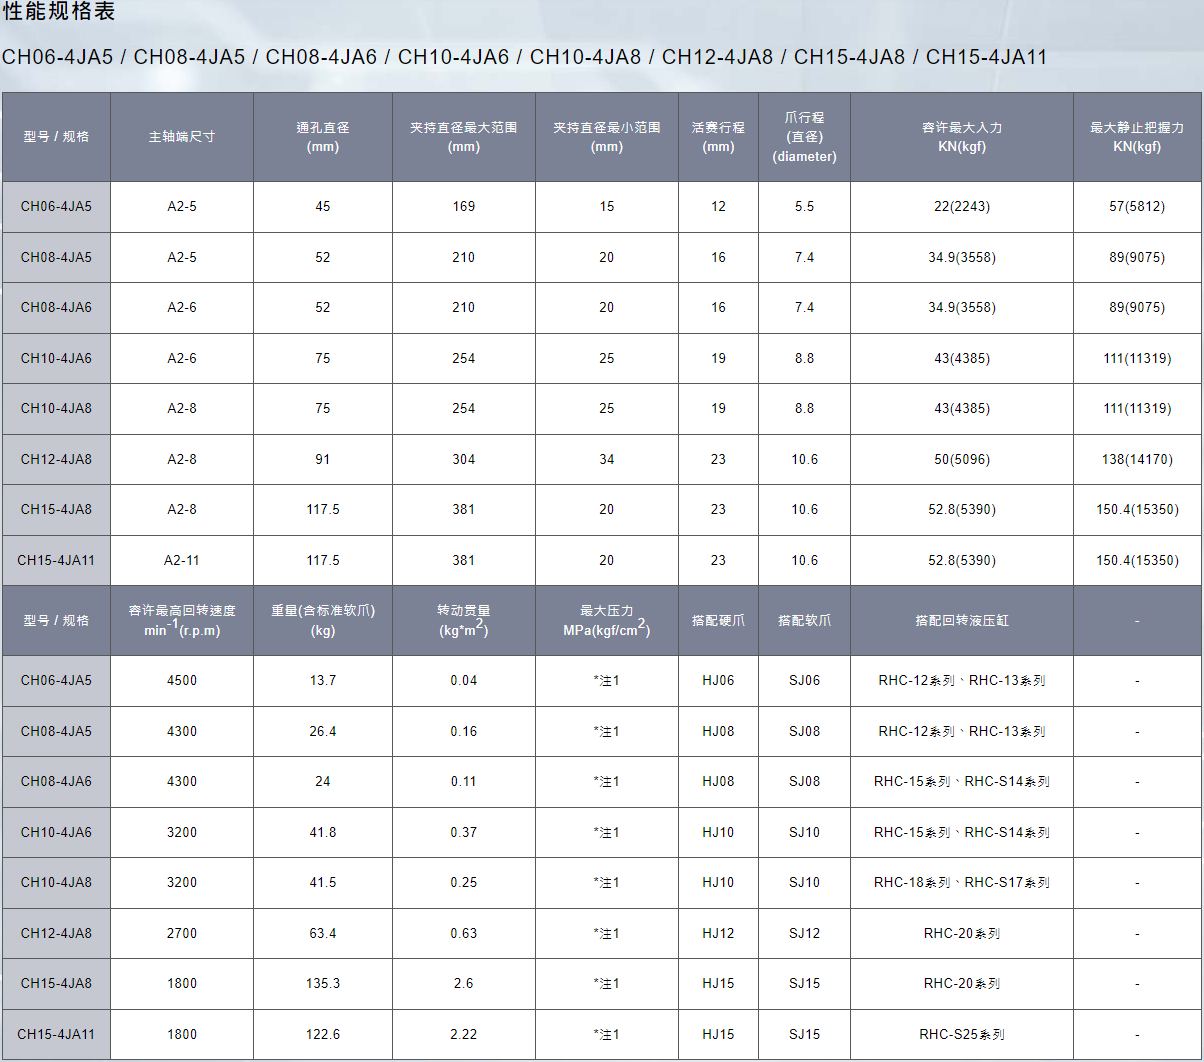The image size is (1204, 1062).
Task: Click the 304 clamping diameter cell
Action: click(x=464, y=460)
